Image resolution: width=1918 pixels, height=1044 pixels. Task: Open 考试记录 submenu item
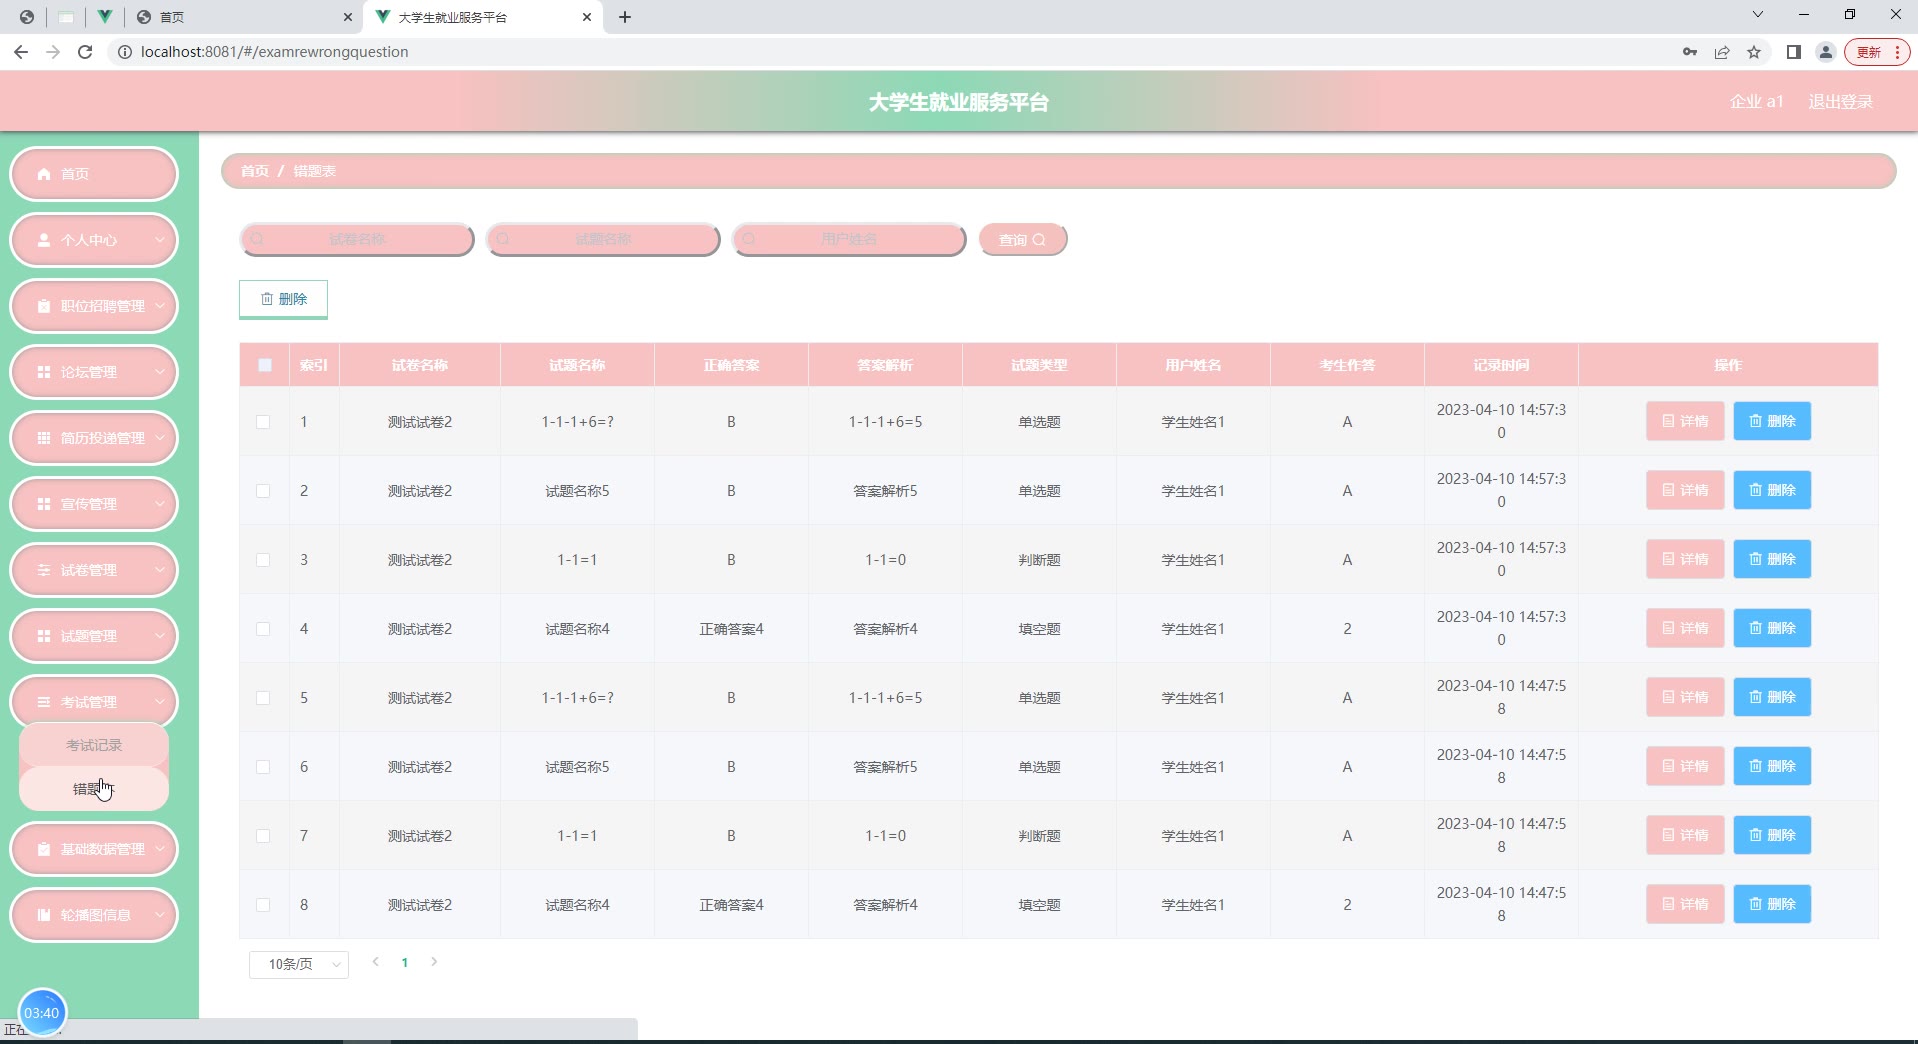point(94,745)
